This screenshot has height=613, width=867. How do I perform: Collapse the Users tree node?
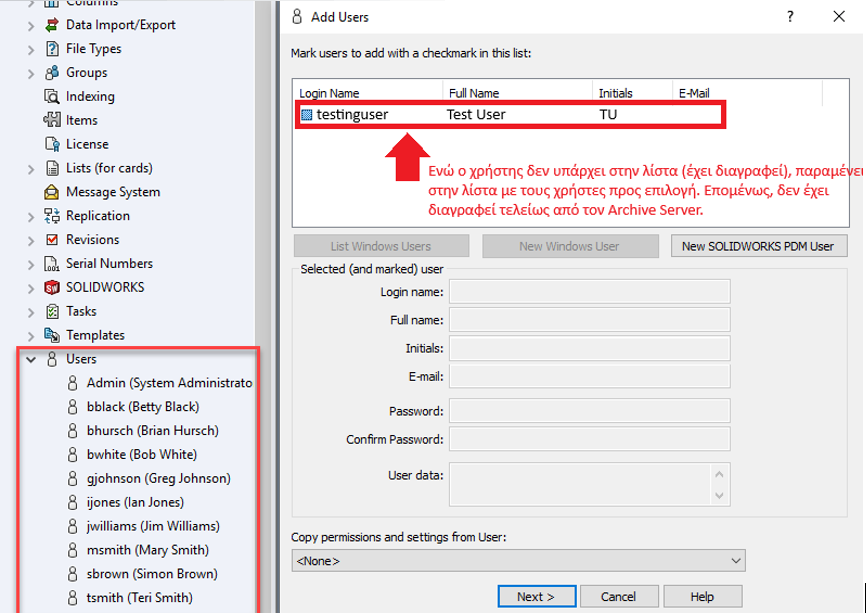(31, 359)
